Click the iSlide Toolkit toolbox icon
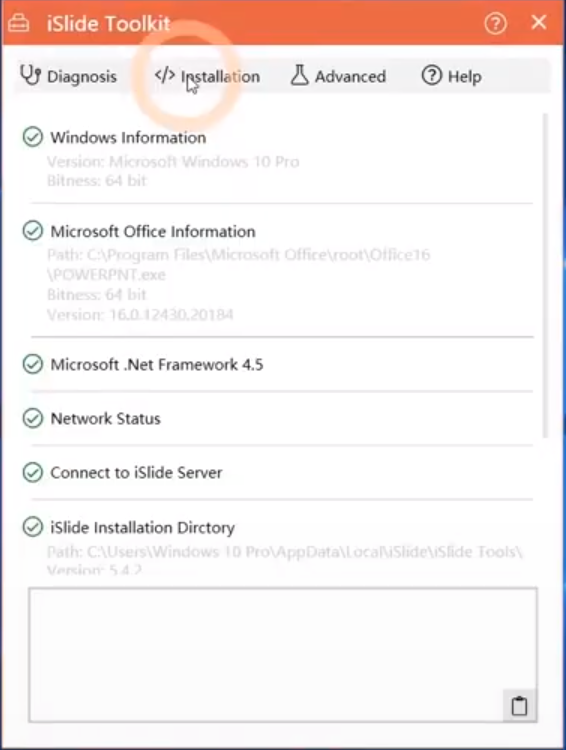The width and height of the screenshot is (566, 750). tap(19, 23)
